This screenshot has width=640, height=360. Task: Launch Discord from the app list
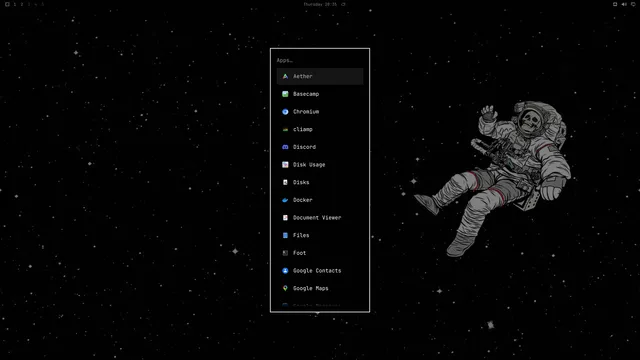(320, 147)
